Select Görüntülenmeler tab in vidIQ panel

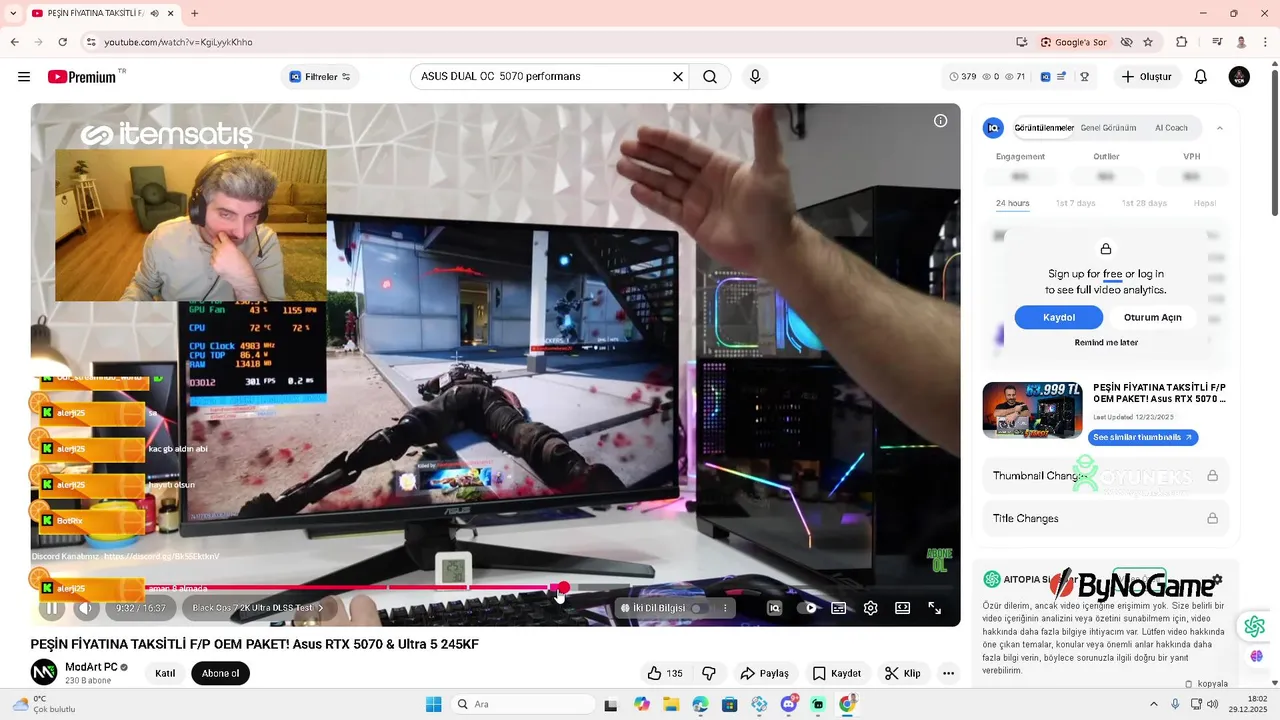1044,128
